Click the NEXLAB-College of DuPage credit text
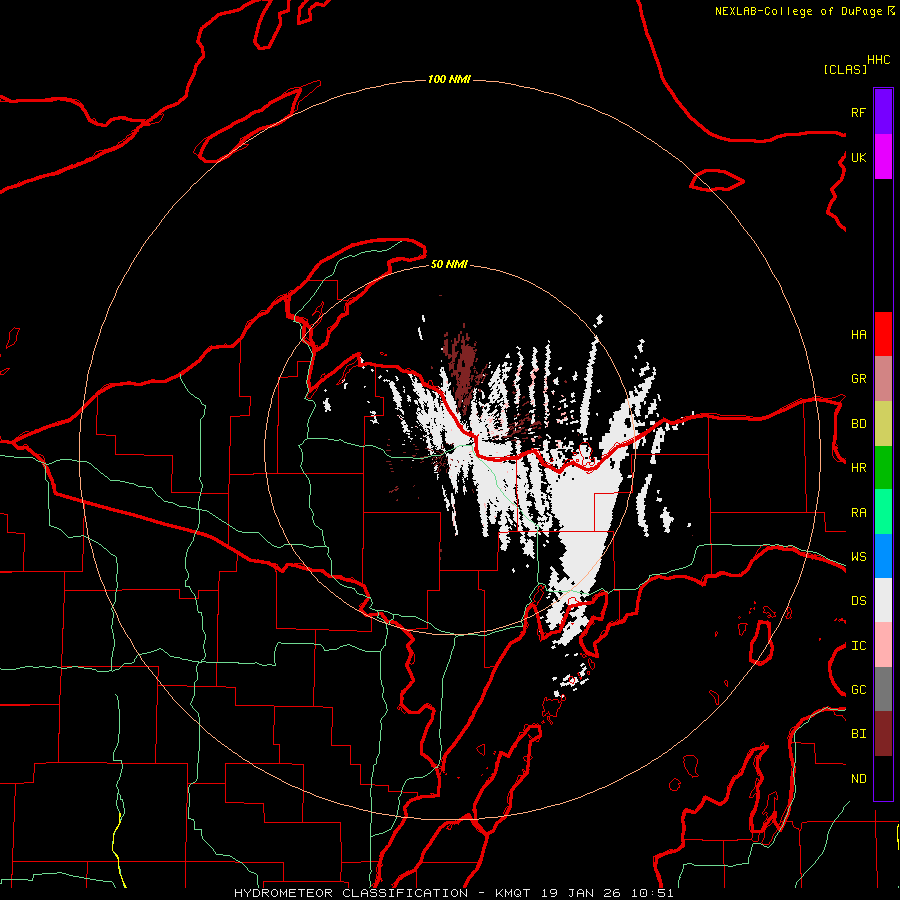The height and width of the screenshot is (900, 900). (798, 11)
